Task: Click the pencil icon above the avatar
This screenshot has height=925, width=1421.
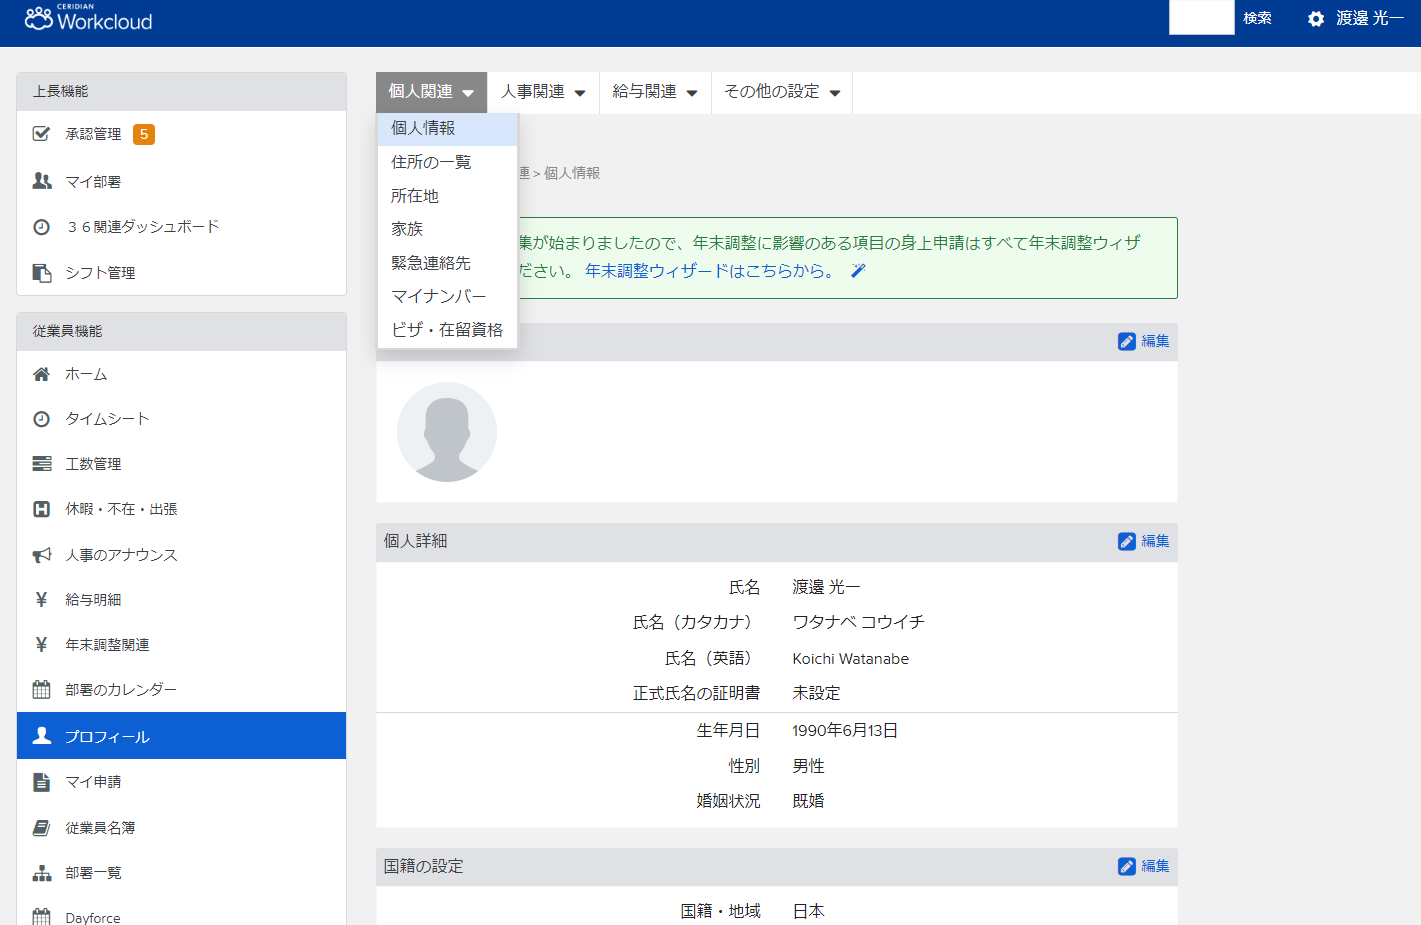Action: (1127, 341)
